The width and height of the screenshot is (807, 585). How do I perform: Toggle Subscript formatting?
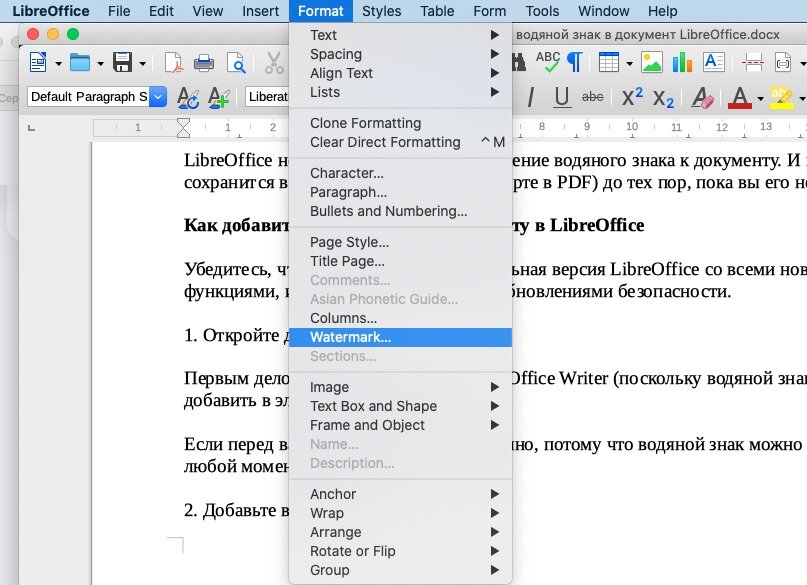(x=663, y=98)
